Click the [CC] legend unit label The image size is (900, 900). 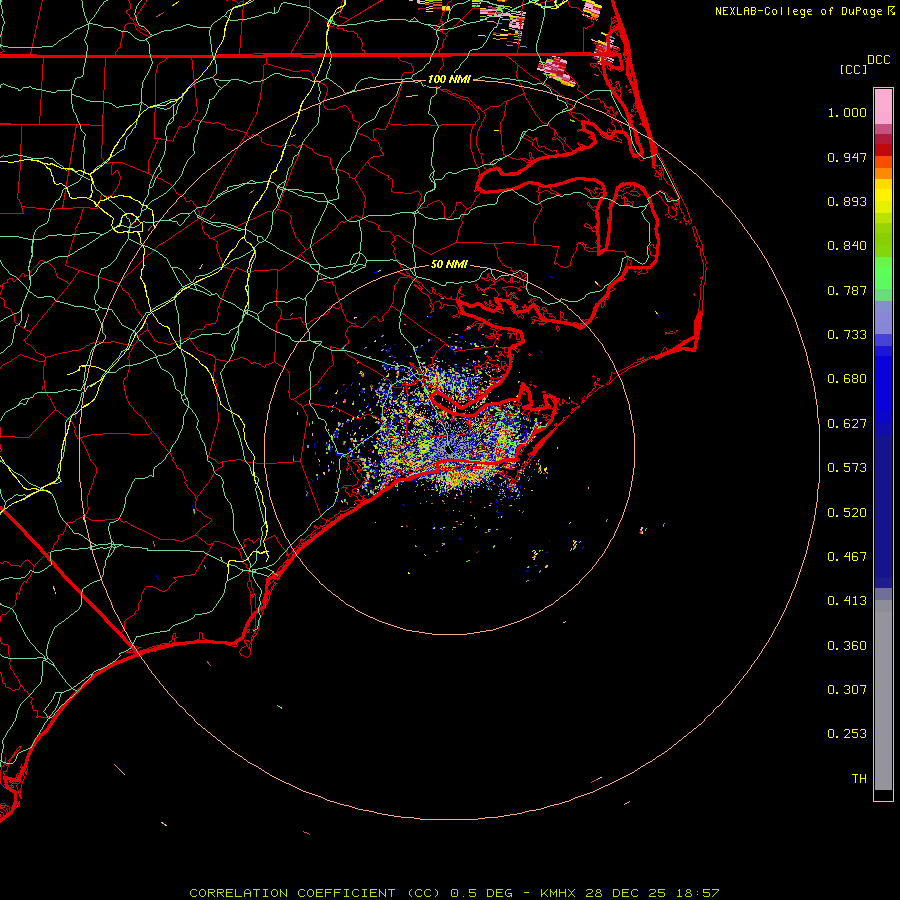pos(853,69)
